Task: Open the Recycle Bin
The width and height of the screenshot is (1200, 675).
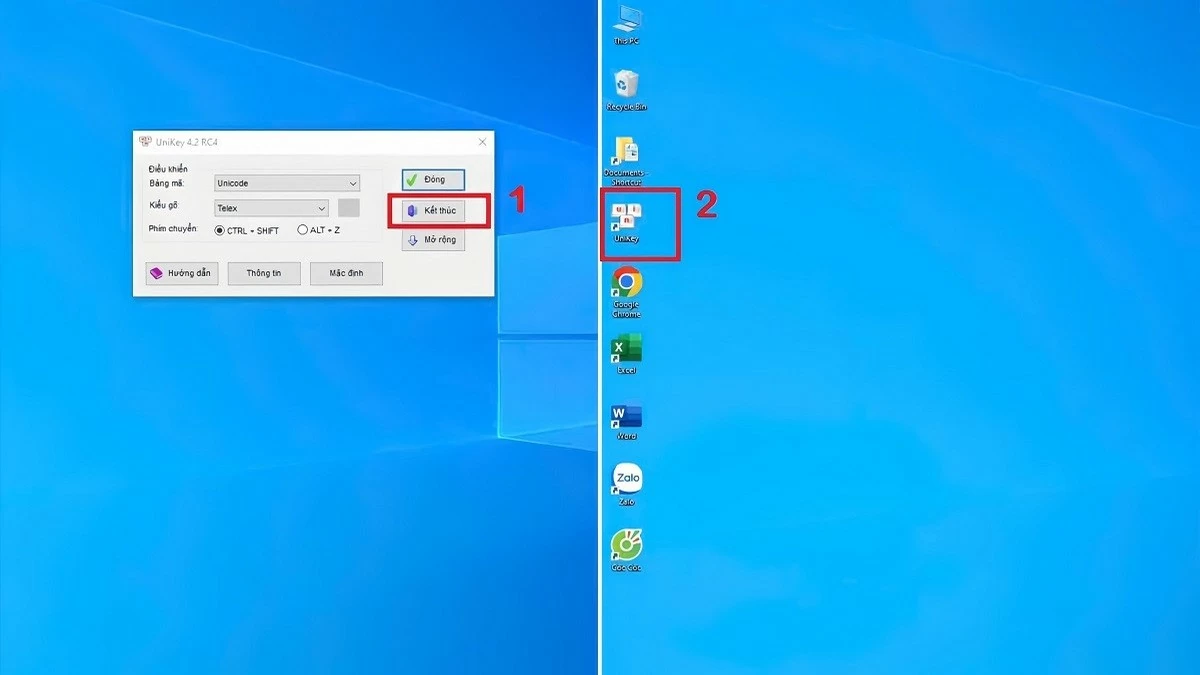Action: tap(625, 90)
